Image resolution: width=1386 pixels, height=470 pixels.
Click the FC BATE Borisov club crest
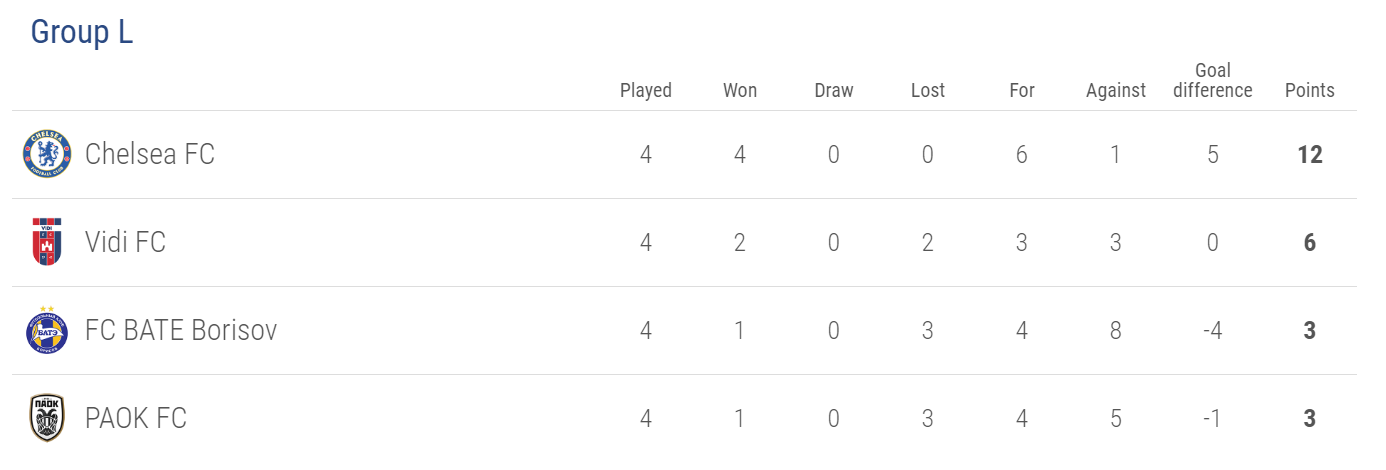(x=47, y=330)
